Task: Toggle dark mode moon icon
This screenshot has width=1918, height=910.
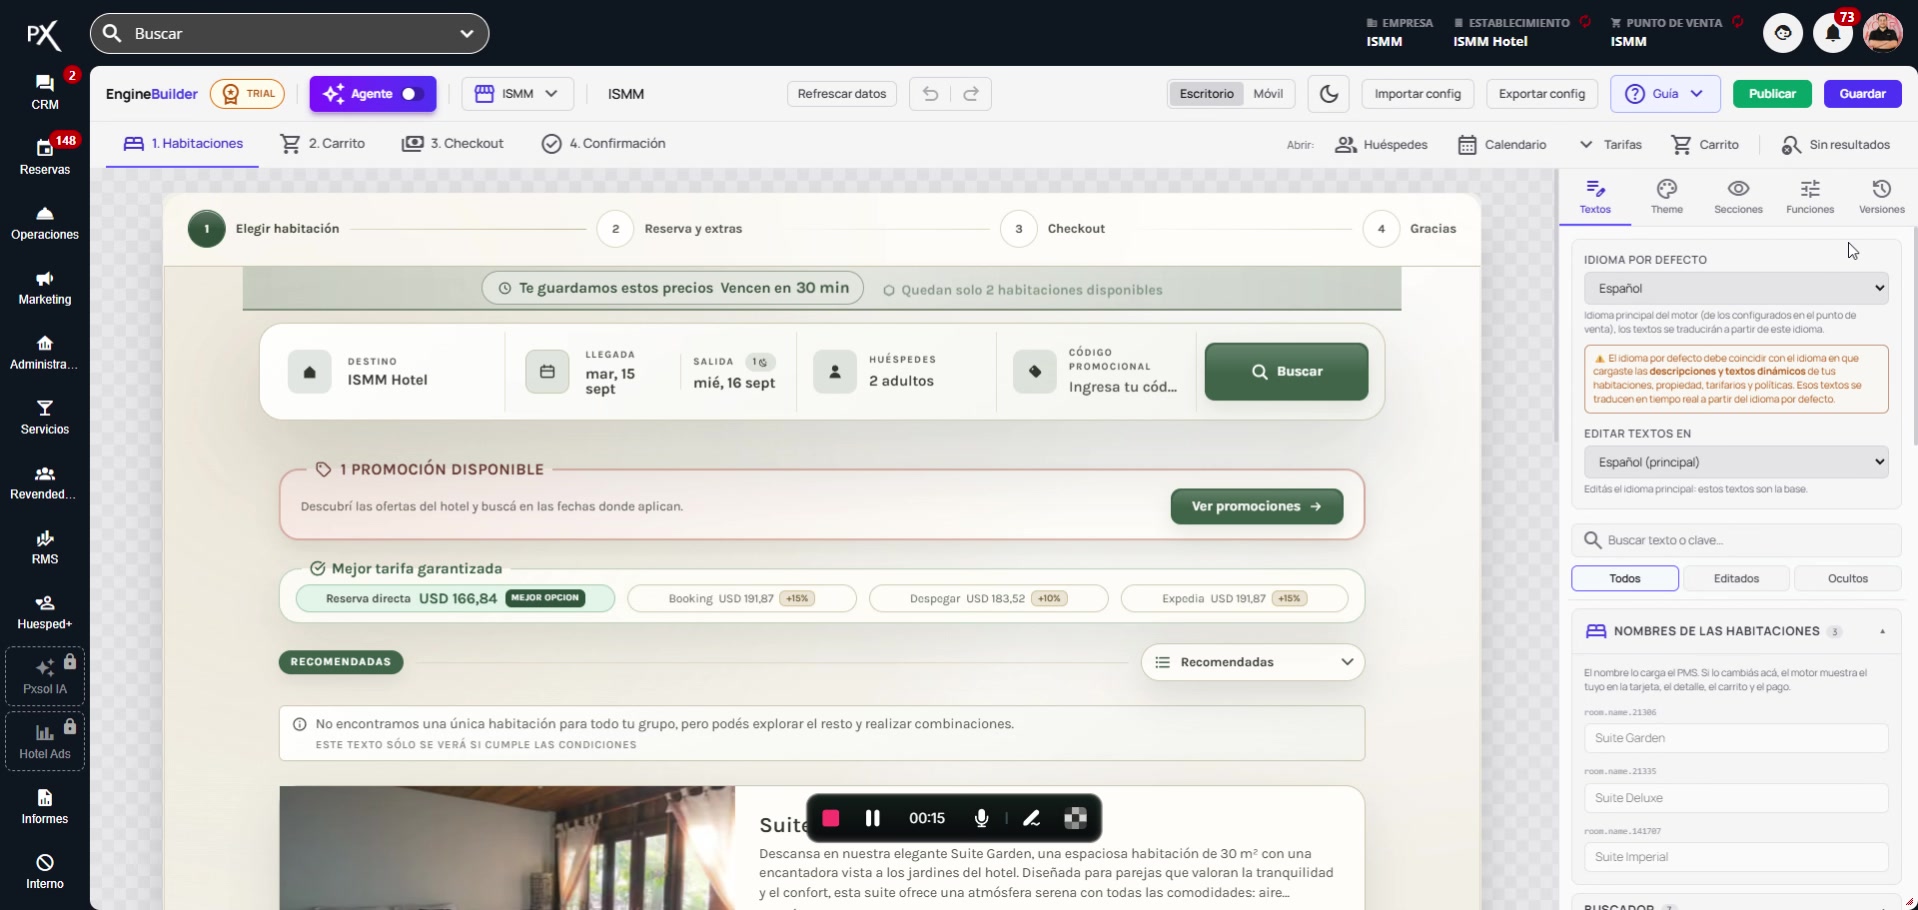Action: pyautogui.click(x=1329, y=94)
